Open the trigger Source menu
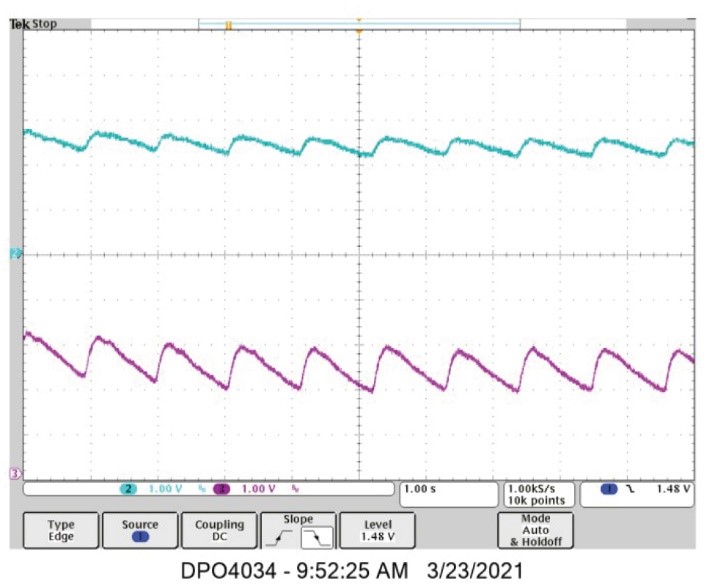The width and height of the screenshot is (704, 584). (140, 531)
